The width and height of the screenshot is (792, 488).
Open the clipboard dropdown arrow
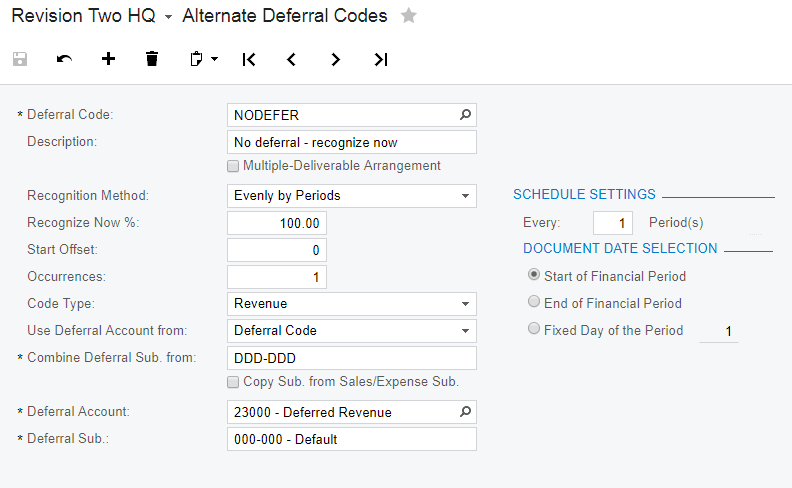pyautogui.click(x=215, y=59)
